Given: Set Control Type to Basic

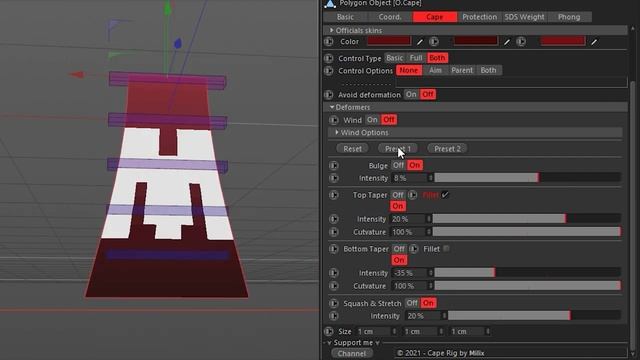Looking at the screenshot, I should coord(394,58).
